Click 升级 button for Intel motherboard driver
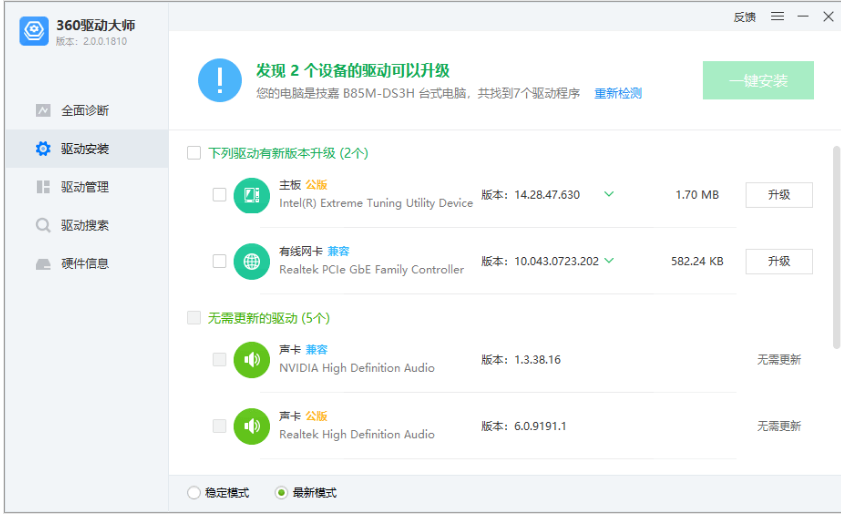Viewport: 841px width, 525px height. coord(778,195)
